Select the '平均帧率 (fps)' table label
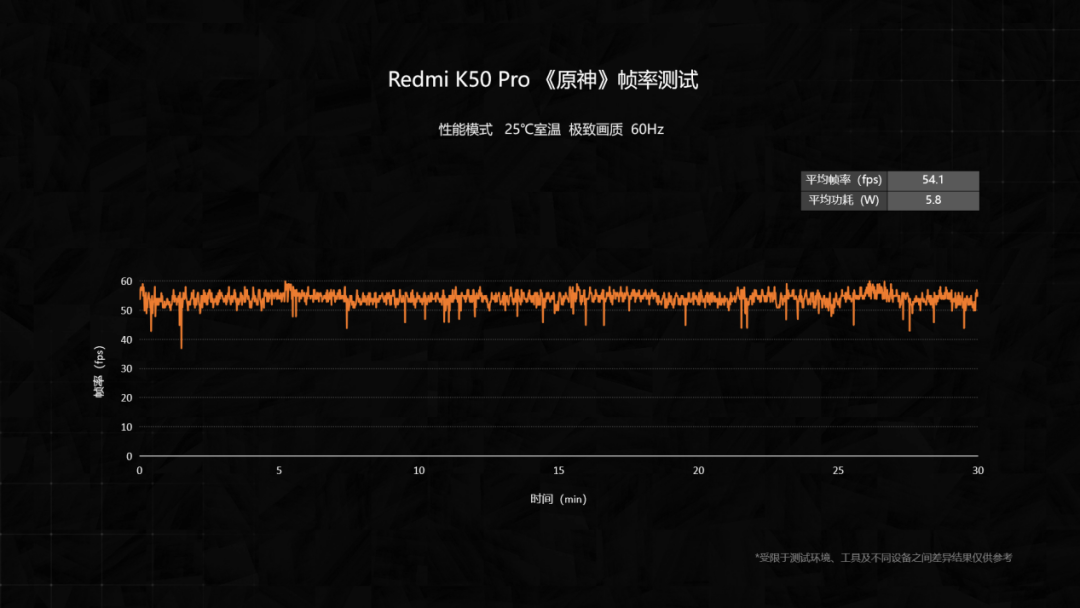 (844, 180)
